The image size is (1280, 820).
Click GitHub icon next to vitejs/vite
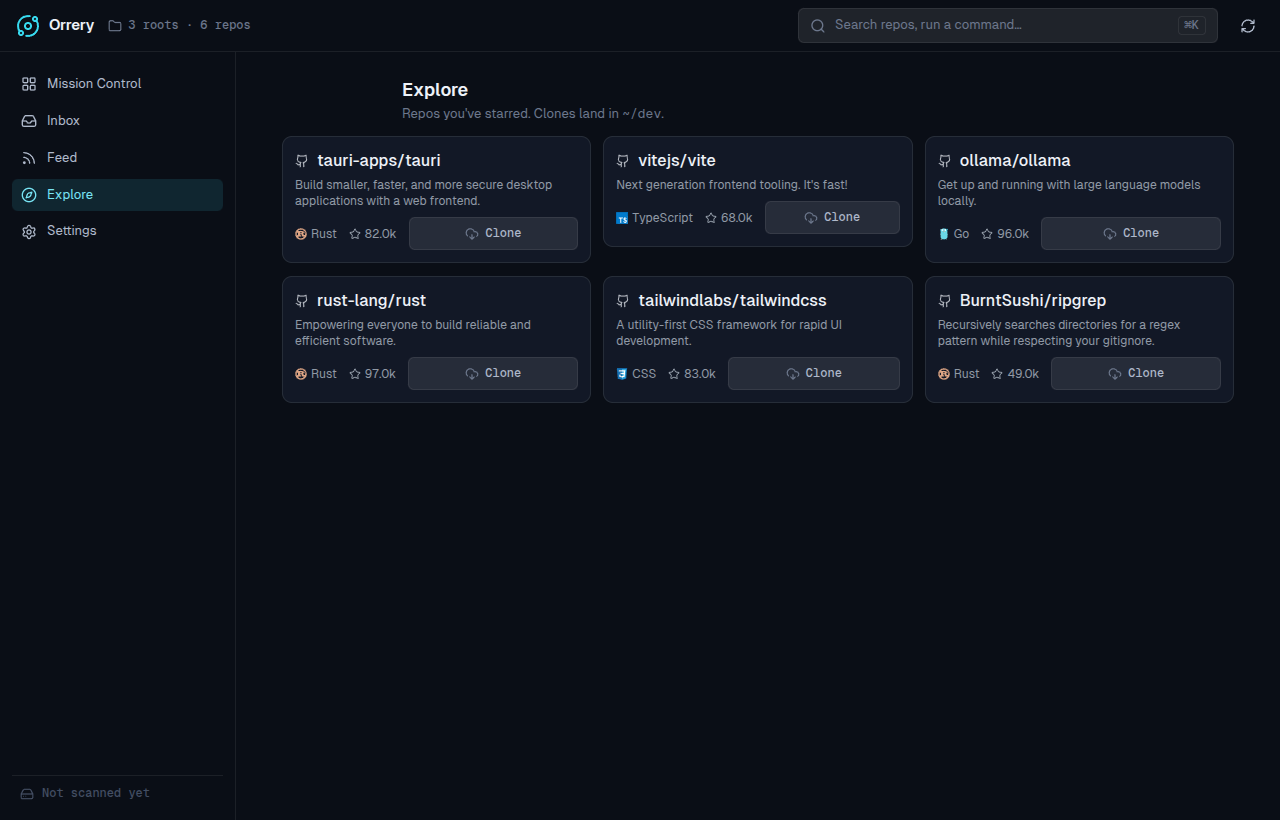[x=623, y=161]
